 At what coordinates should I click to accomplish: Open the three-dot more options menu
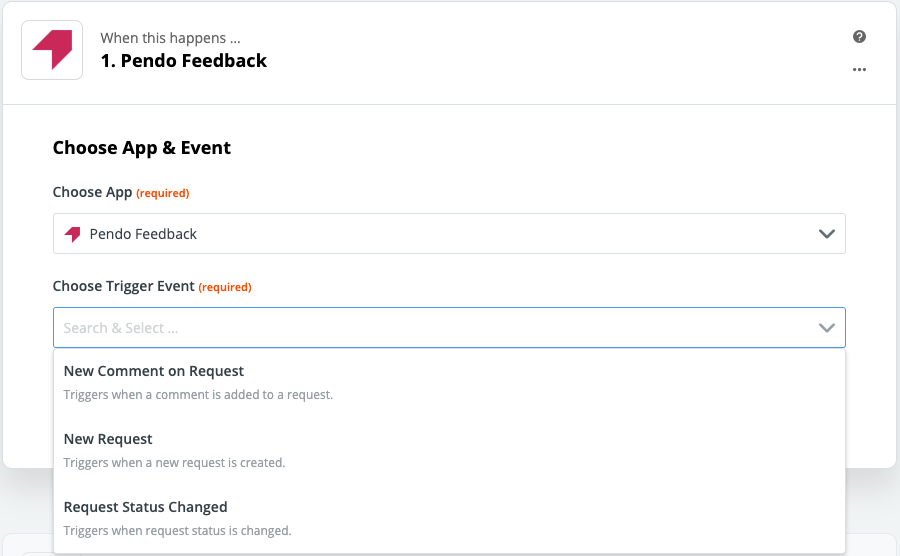(x=859, y=69)
